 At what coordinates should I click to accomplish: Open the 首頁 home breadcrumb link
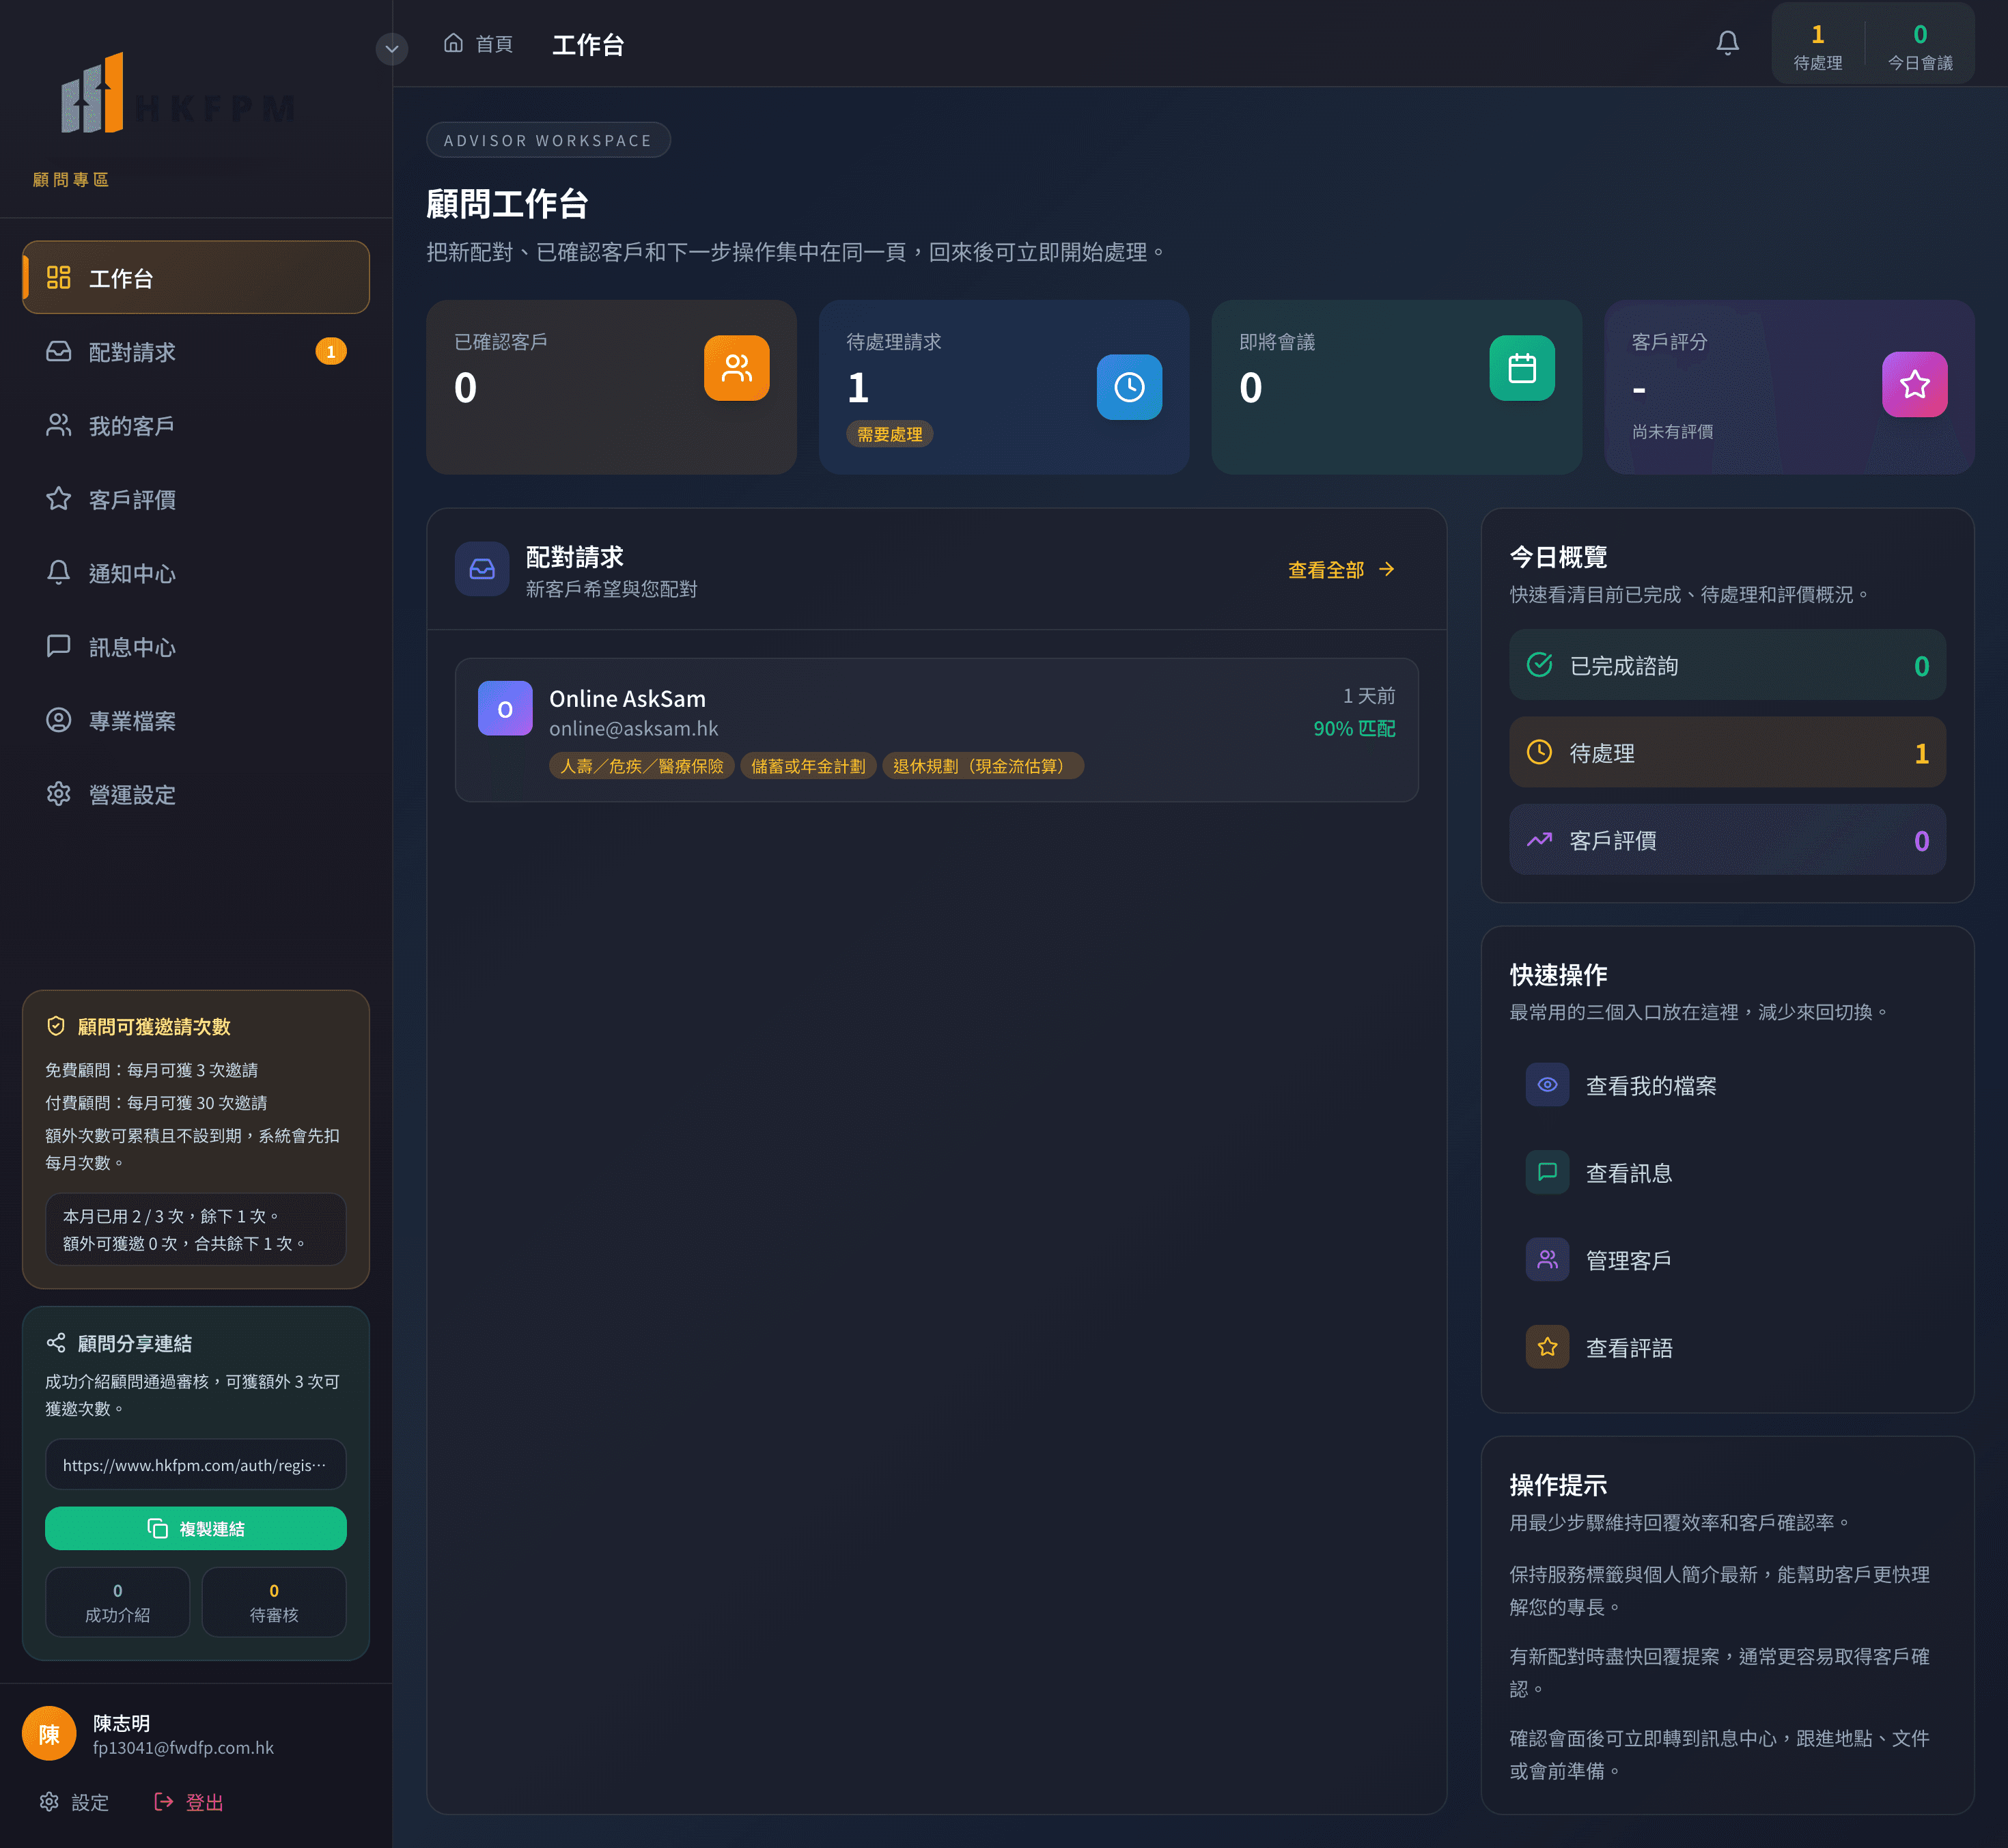tap(478, 44)
